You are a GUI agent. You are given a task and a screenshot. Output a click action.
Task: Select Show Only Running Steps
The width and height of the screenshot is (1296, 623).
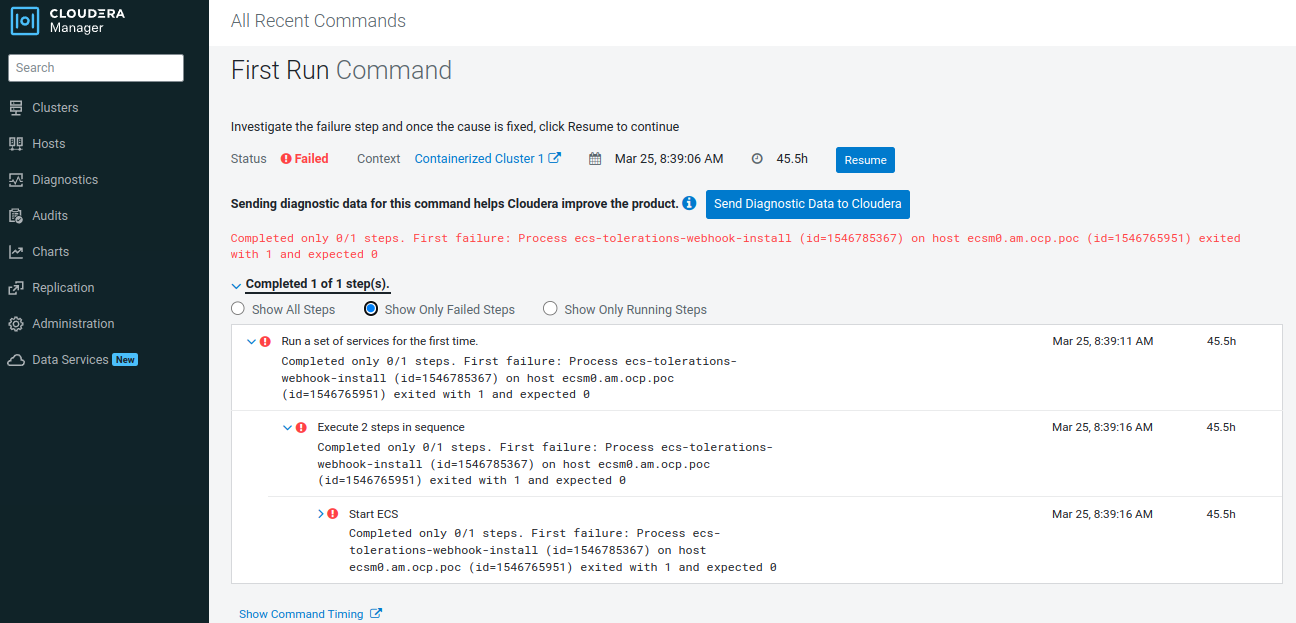(x=550, y=309)
